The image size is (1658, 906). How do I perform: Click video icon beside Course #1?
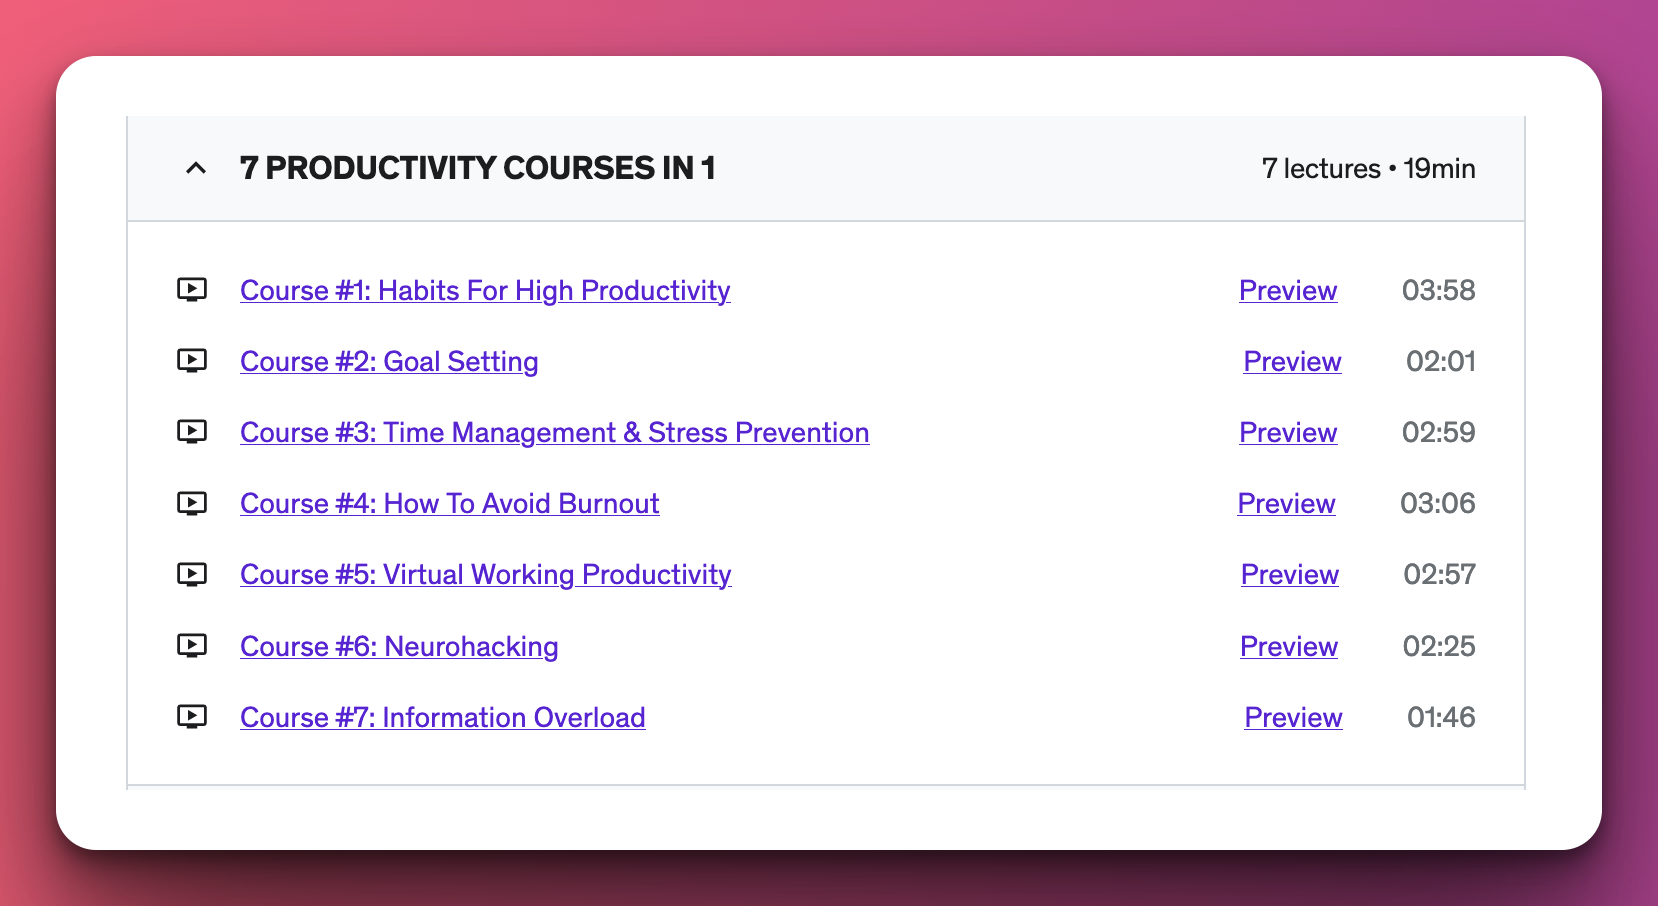click(192, 290)
